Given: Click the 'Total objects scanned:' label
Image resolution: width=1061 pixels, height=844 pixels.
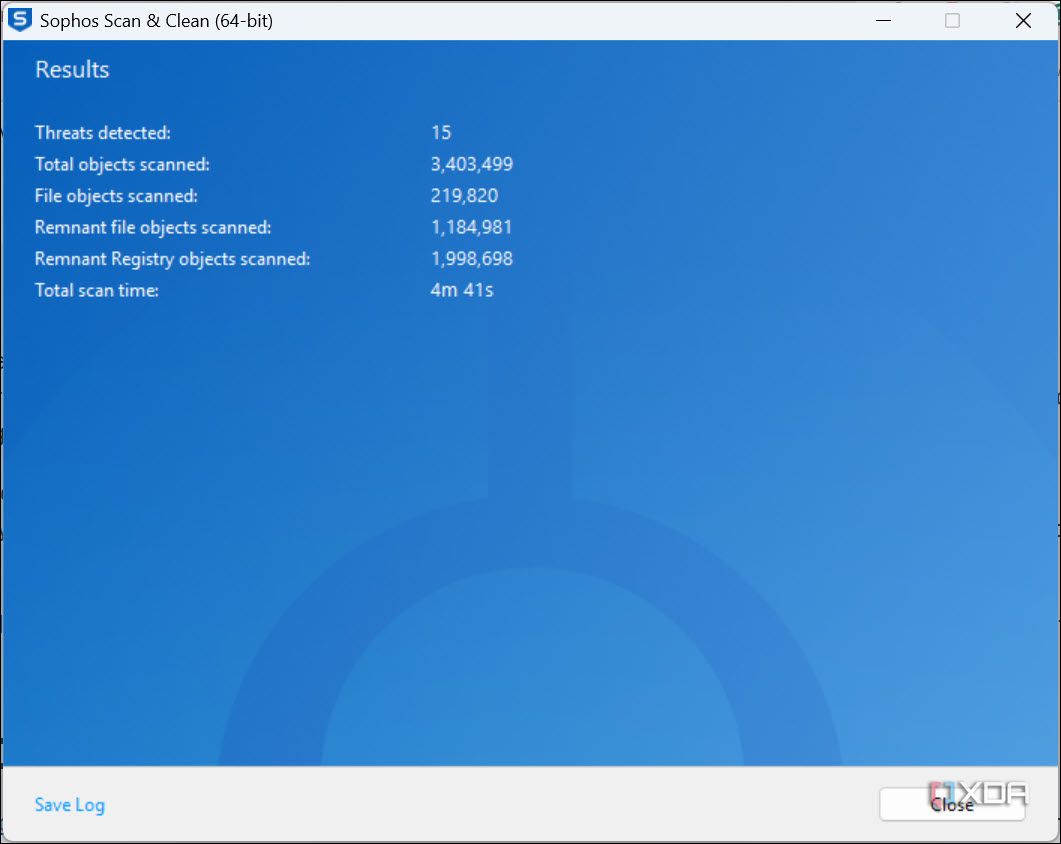Looking at the screenshot, I should [122, 164].
